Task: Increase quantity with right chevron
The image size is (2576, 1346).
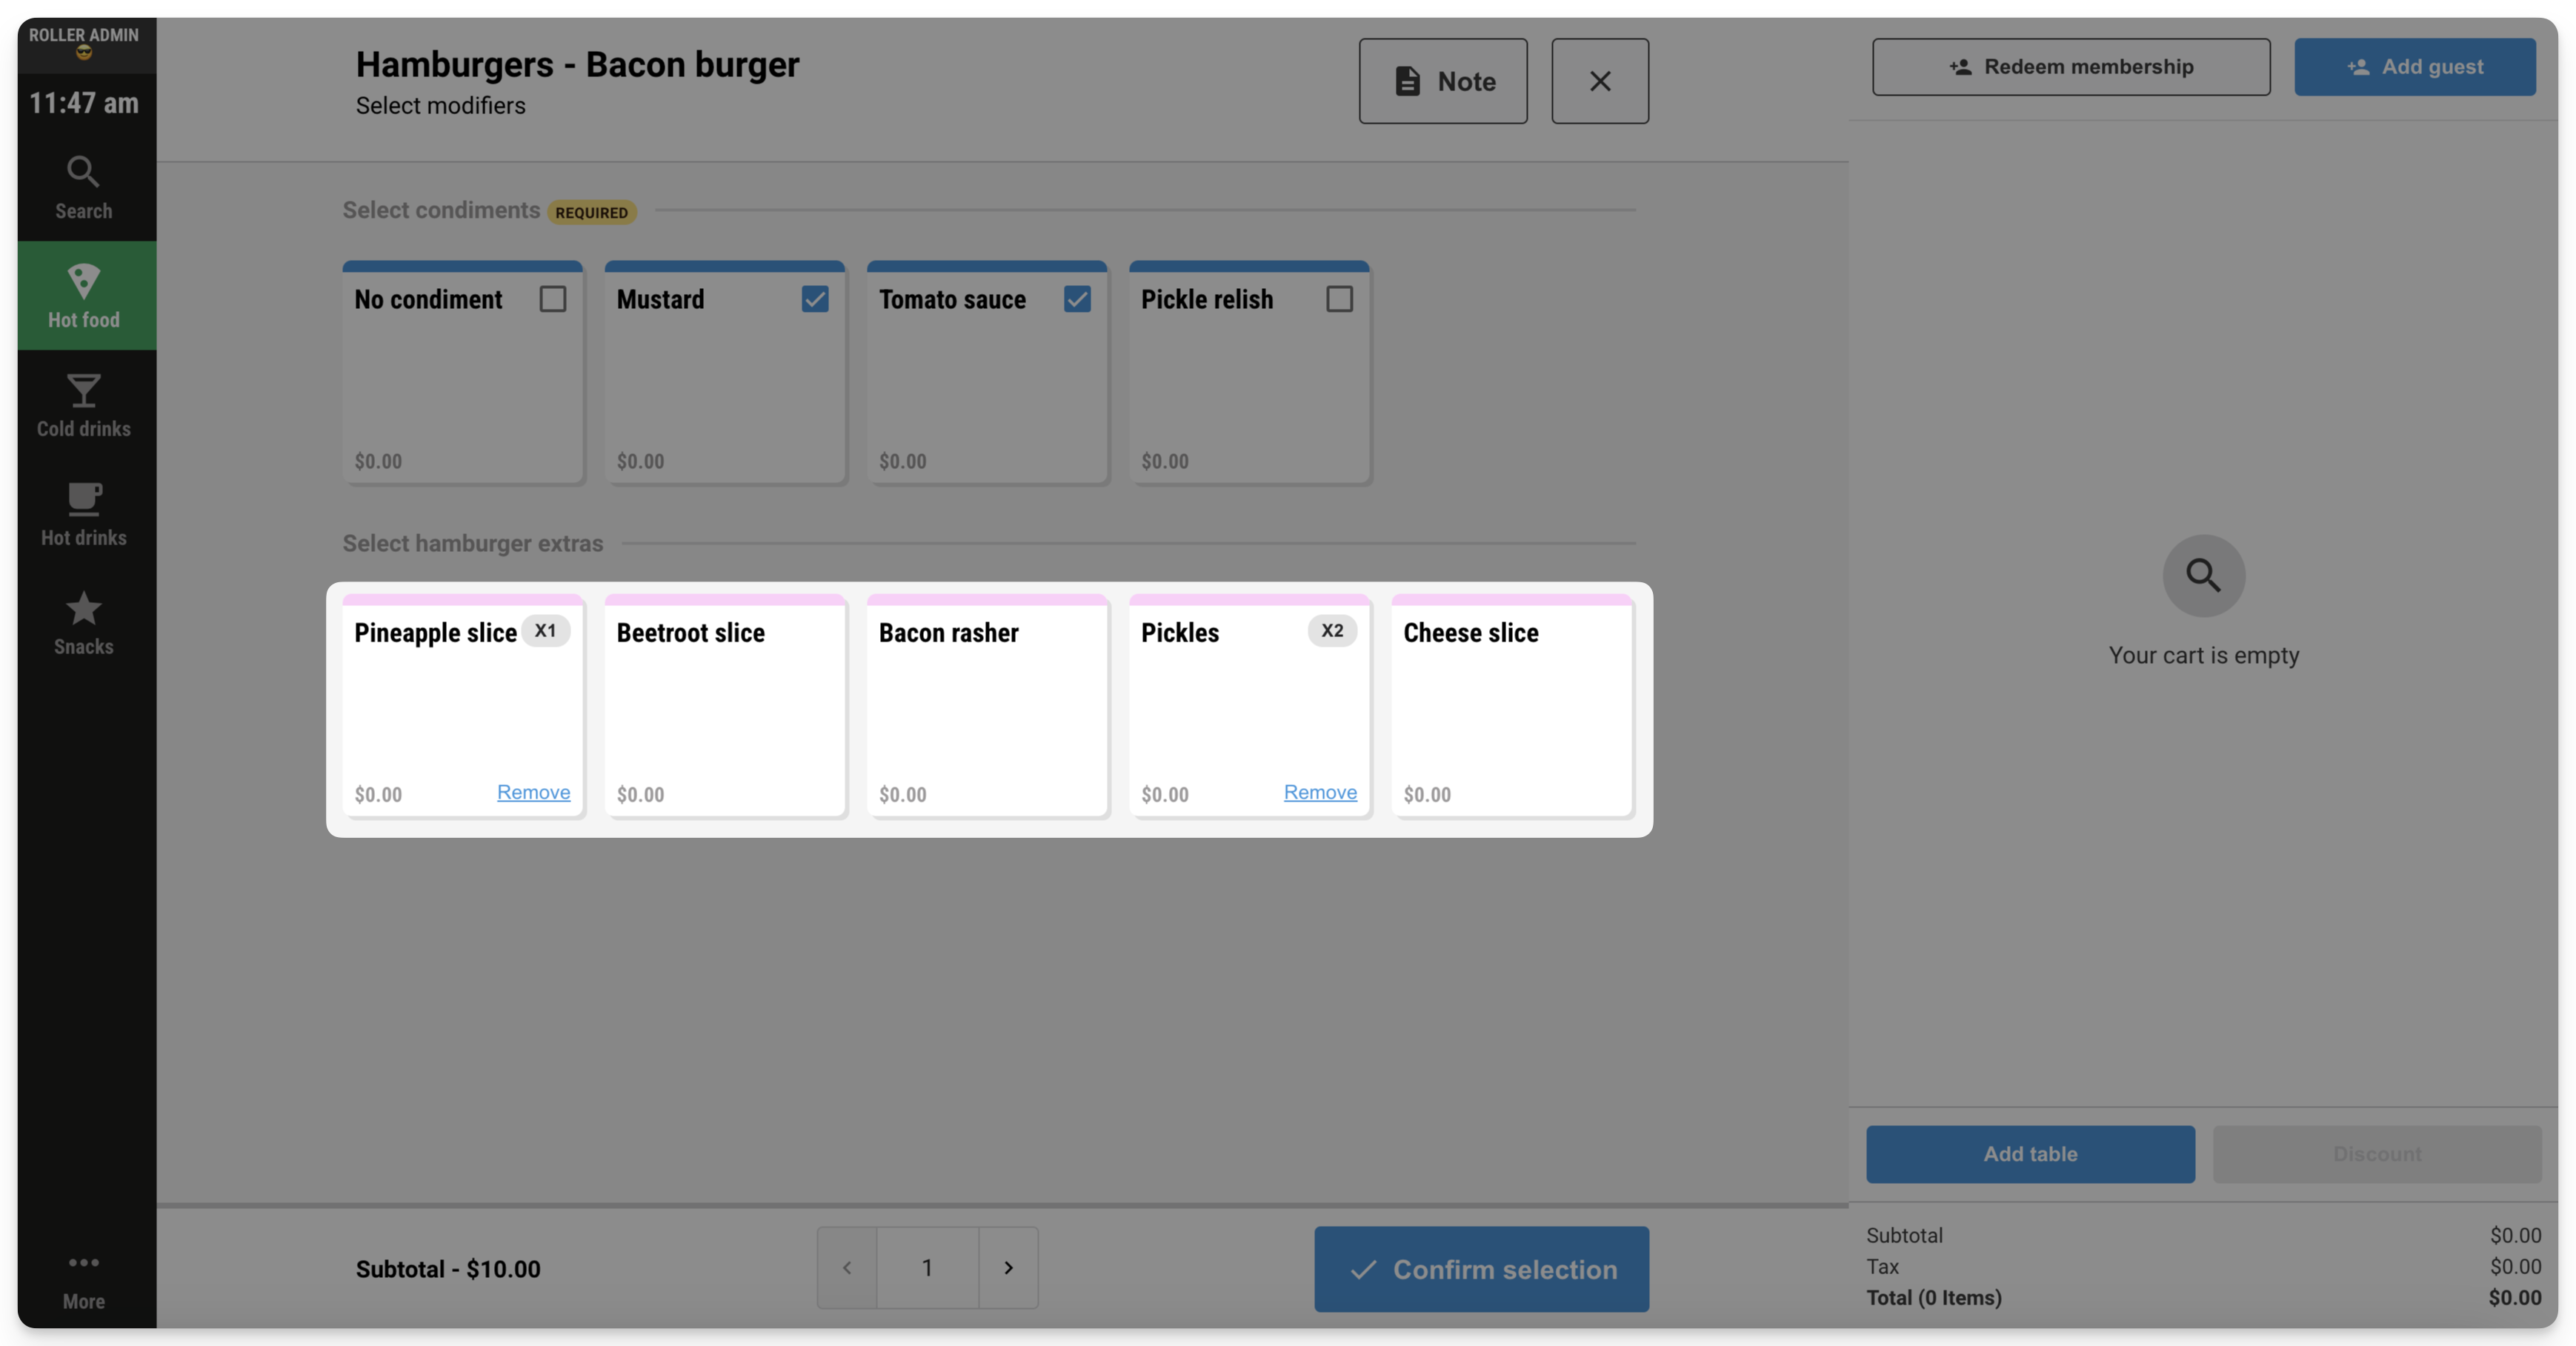Action: tap(1008, 1267)
